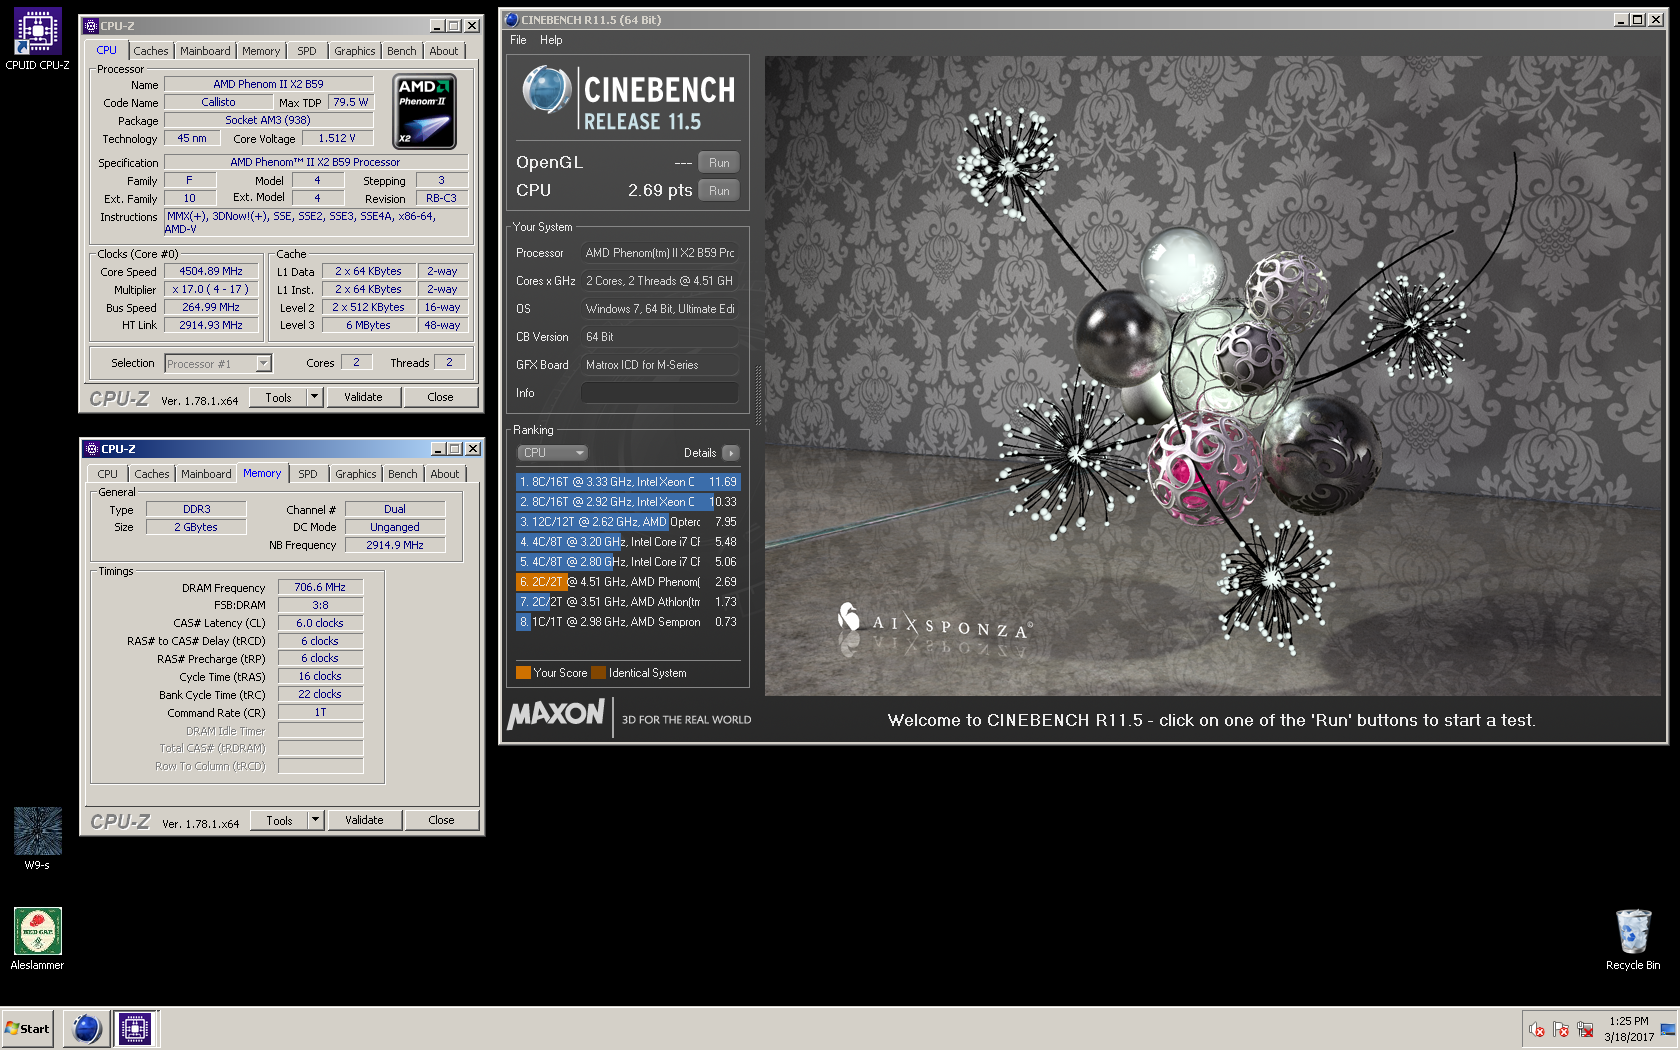Switch to Bench tab in upper CPU-Z
1680x1050 pixels.
(402, 51)
